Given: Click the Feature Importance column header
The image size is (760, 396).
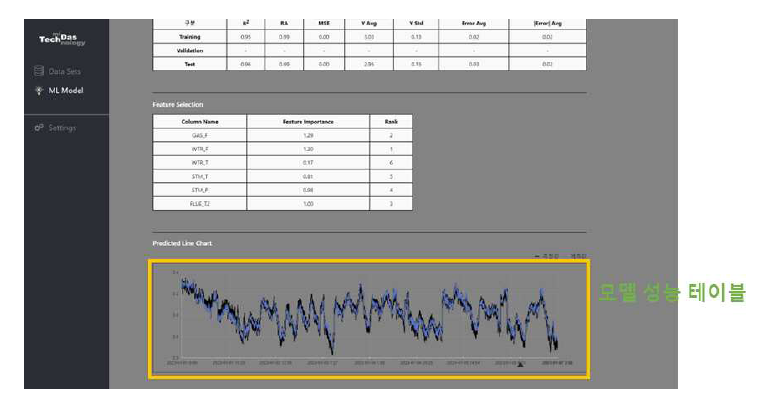Looking at the screenshot, I should (x=308, y=122).
